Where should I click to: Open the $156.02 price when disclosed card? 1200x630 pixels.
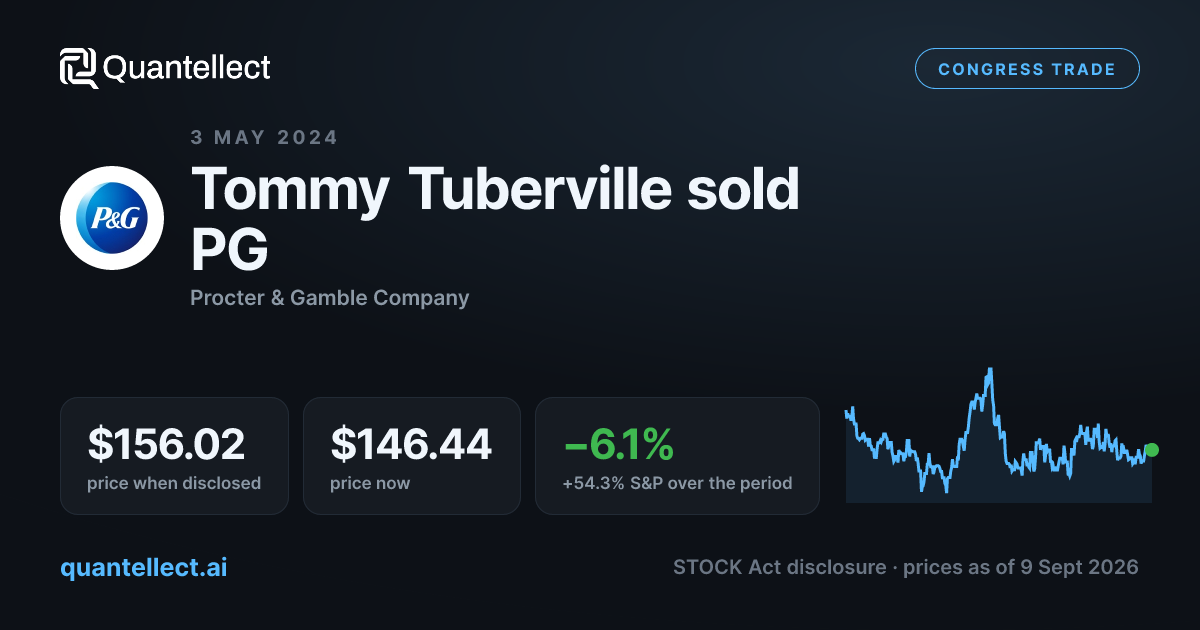174,456
